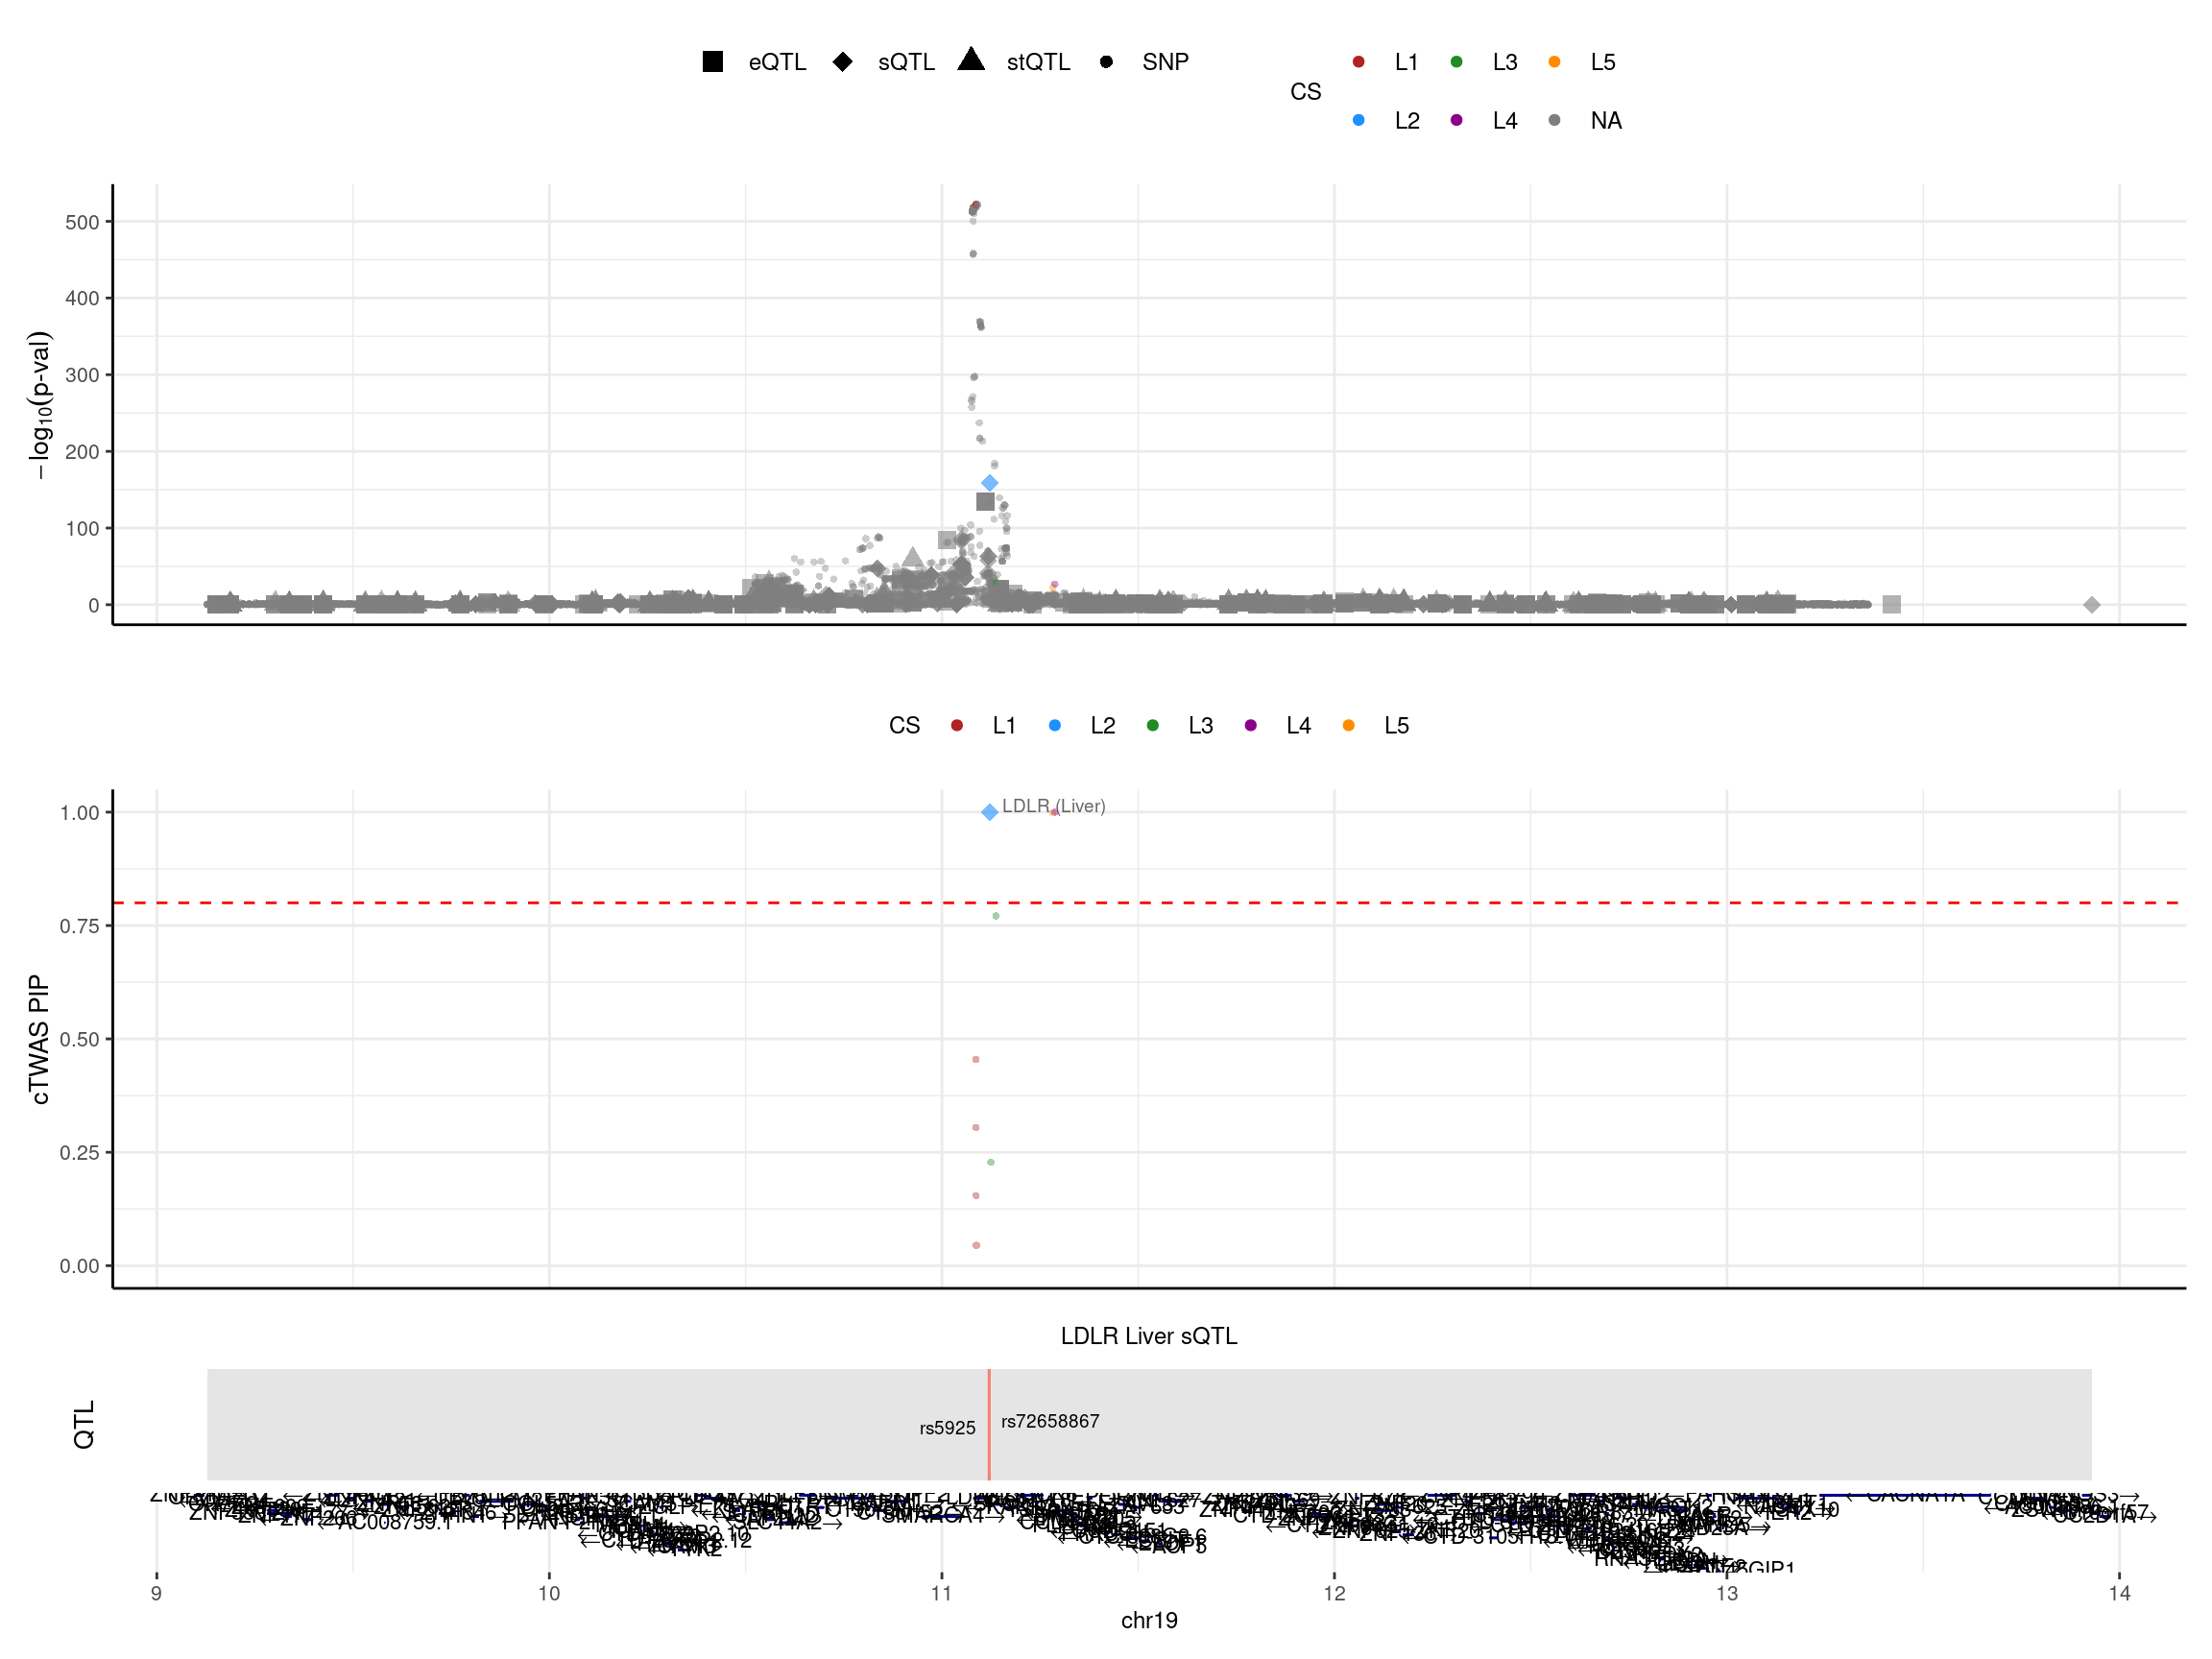Click the LDLR Liver sQTL track title
Viewport: 2212px width, 1659px height.
point(1148,1336)
